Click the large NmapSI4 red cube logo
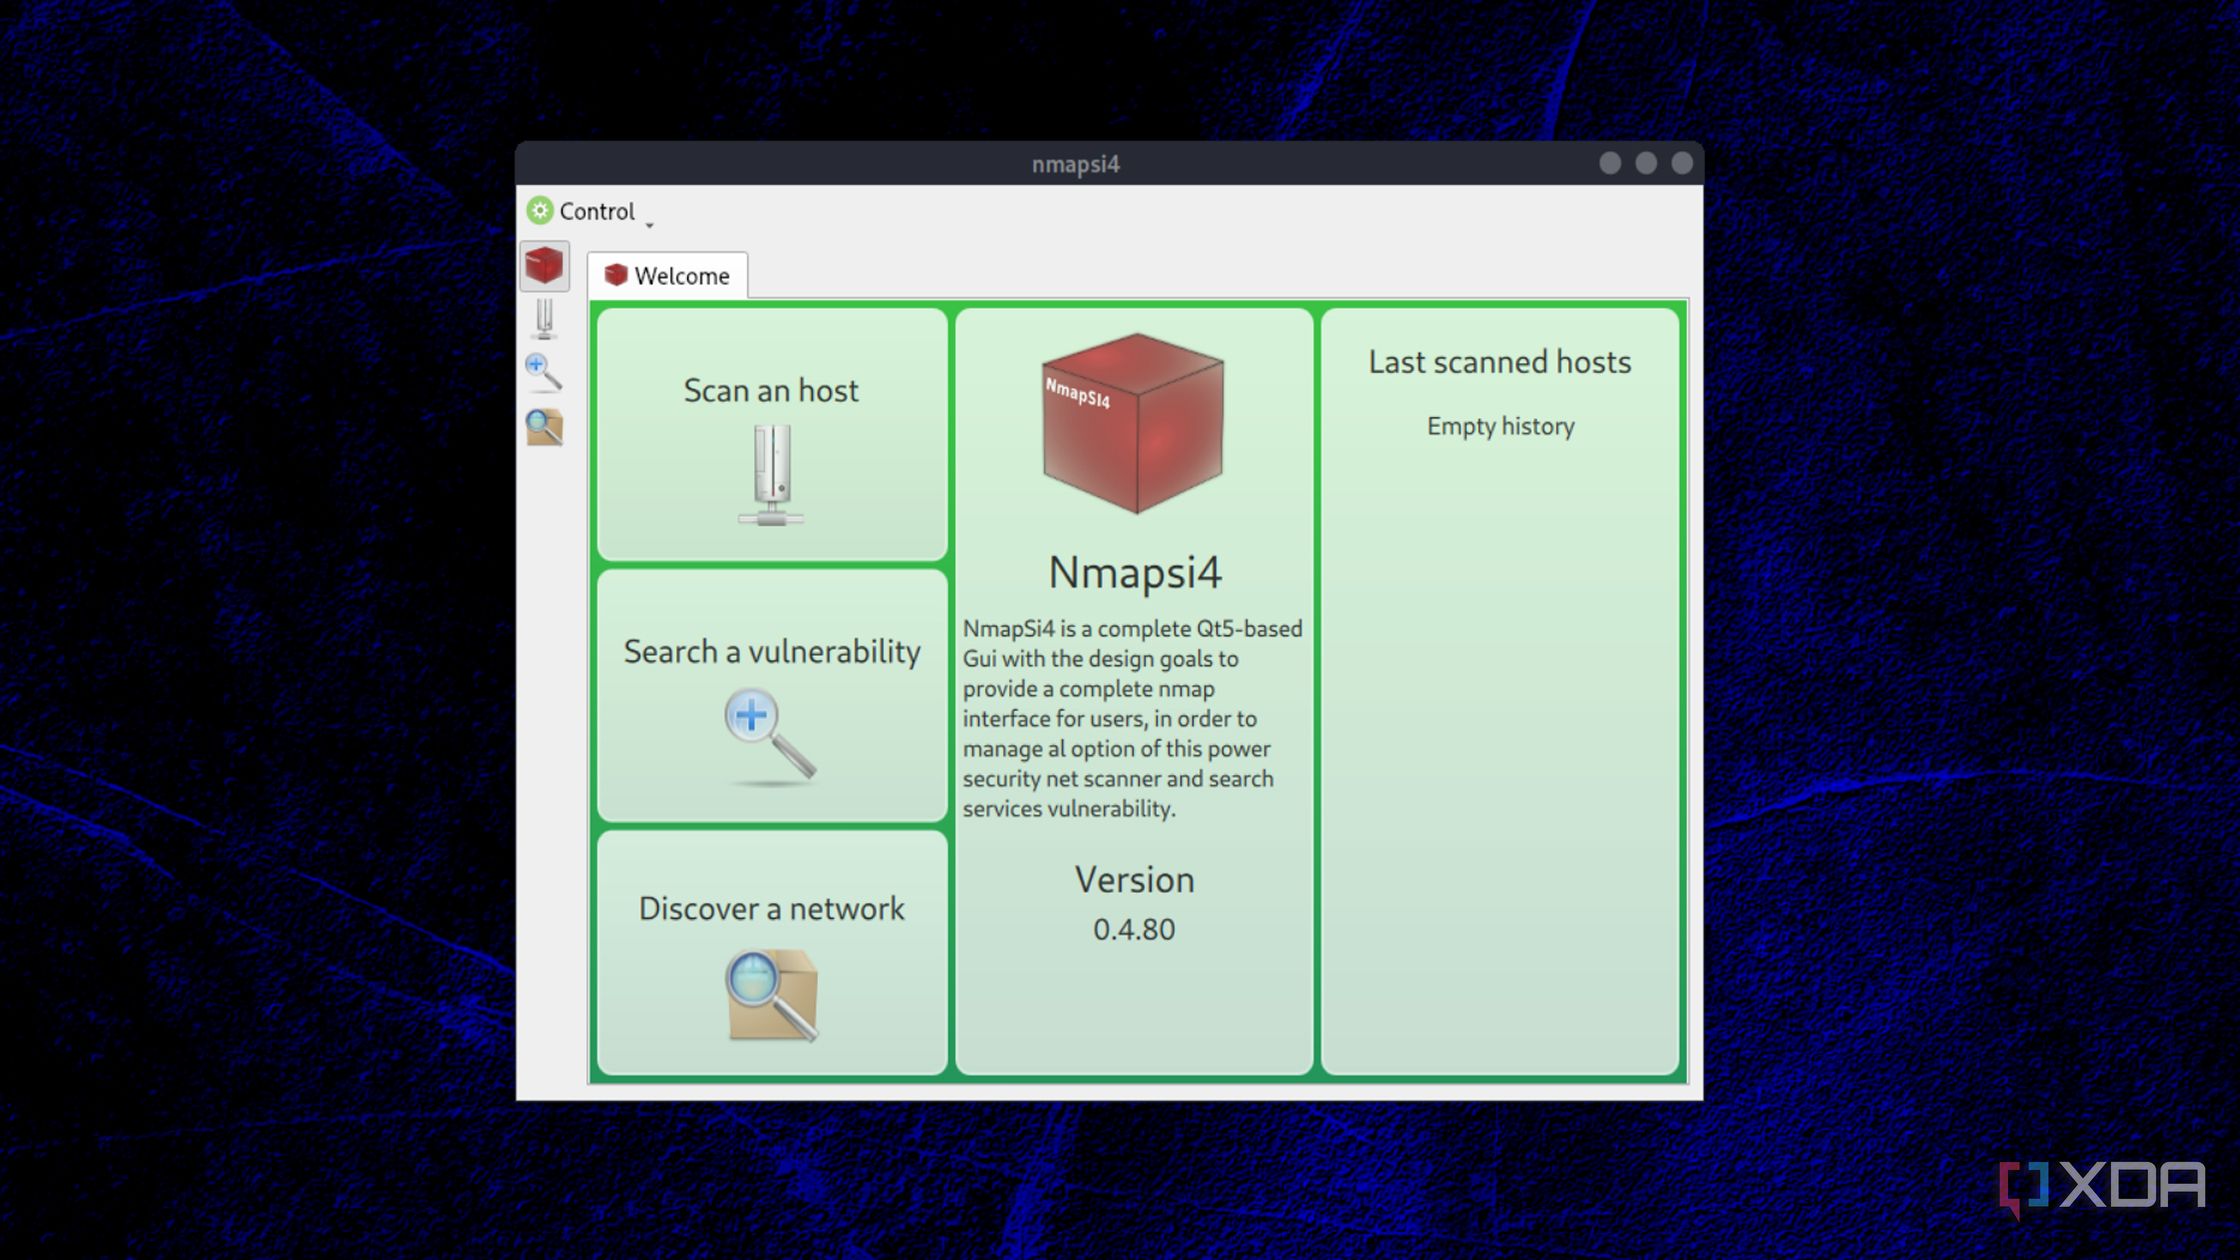2240x1260 pixels. (1133, 423)
